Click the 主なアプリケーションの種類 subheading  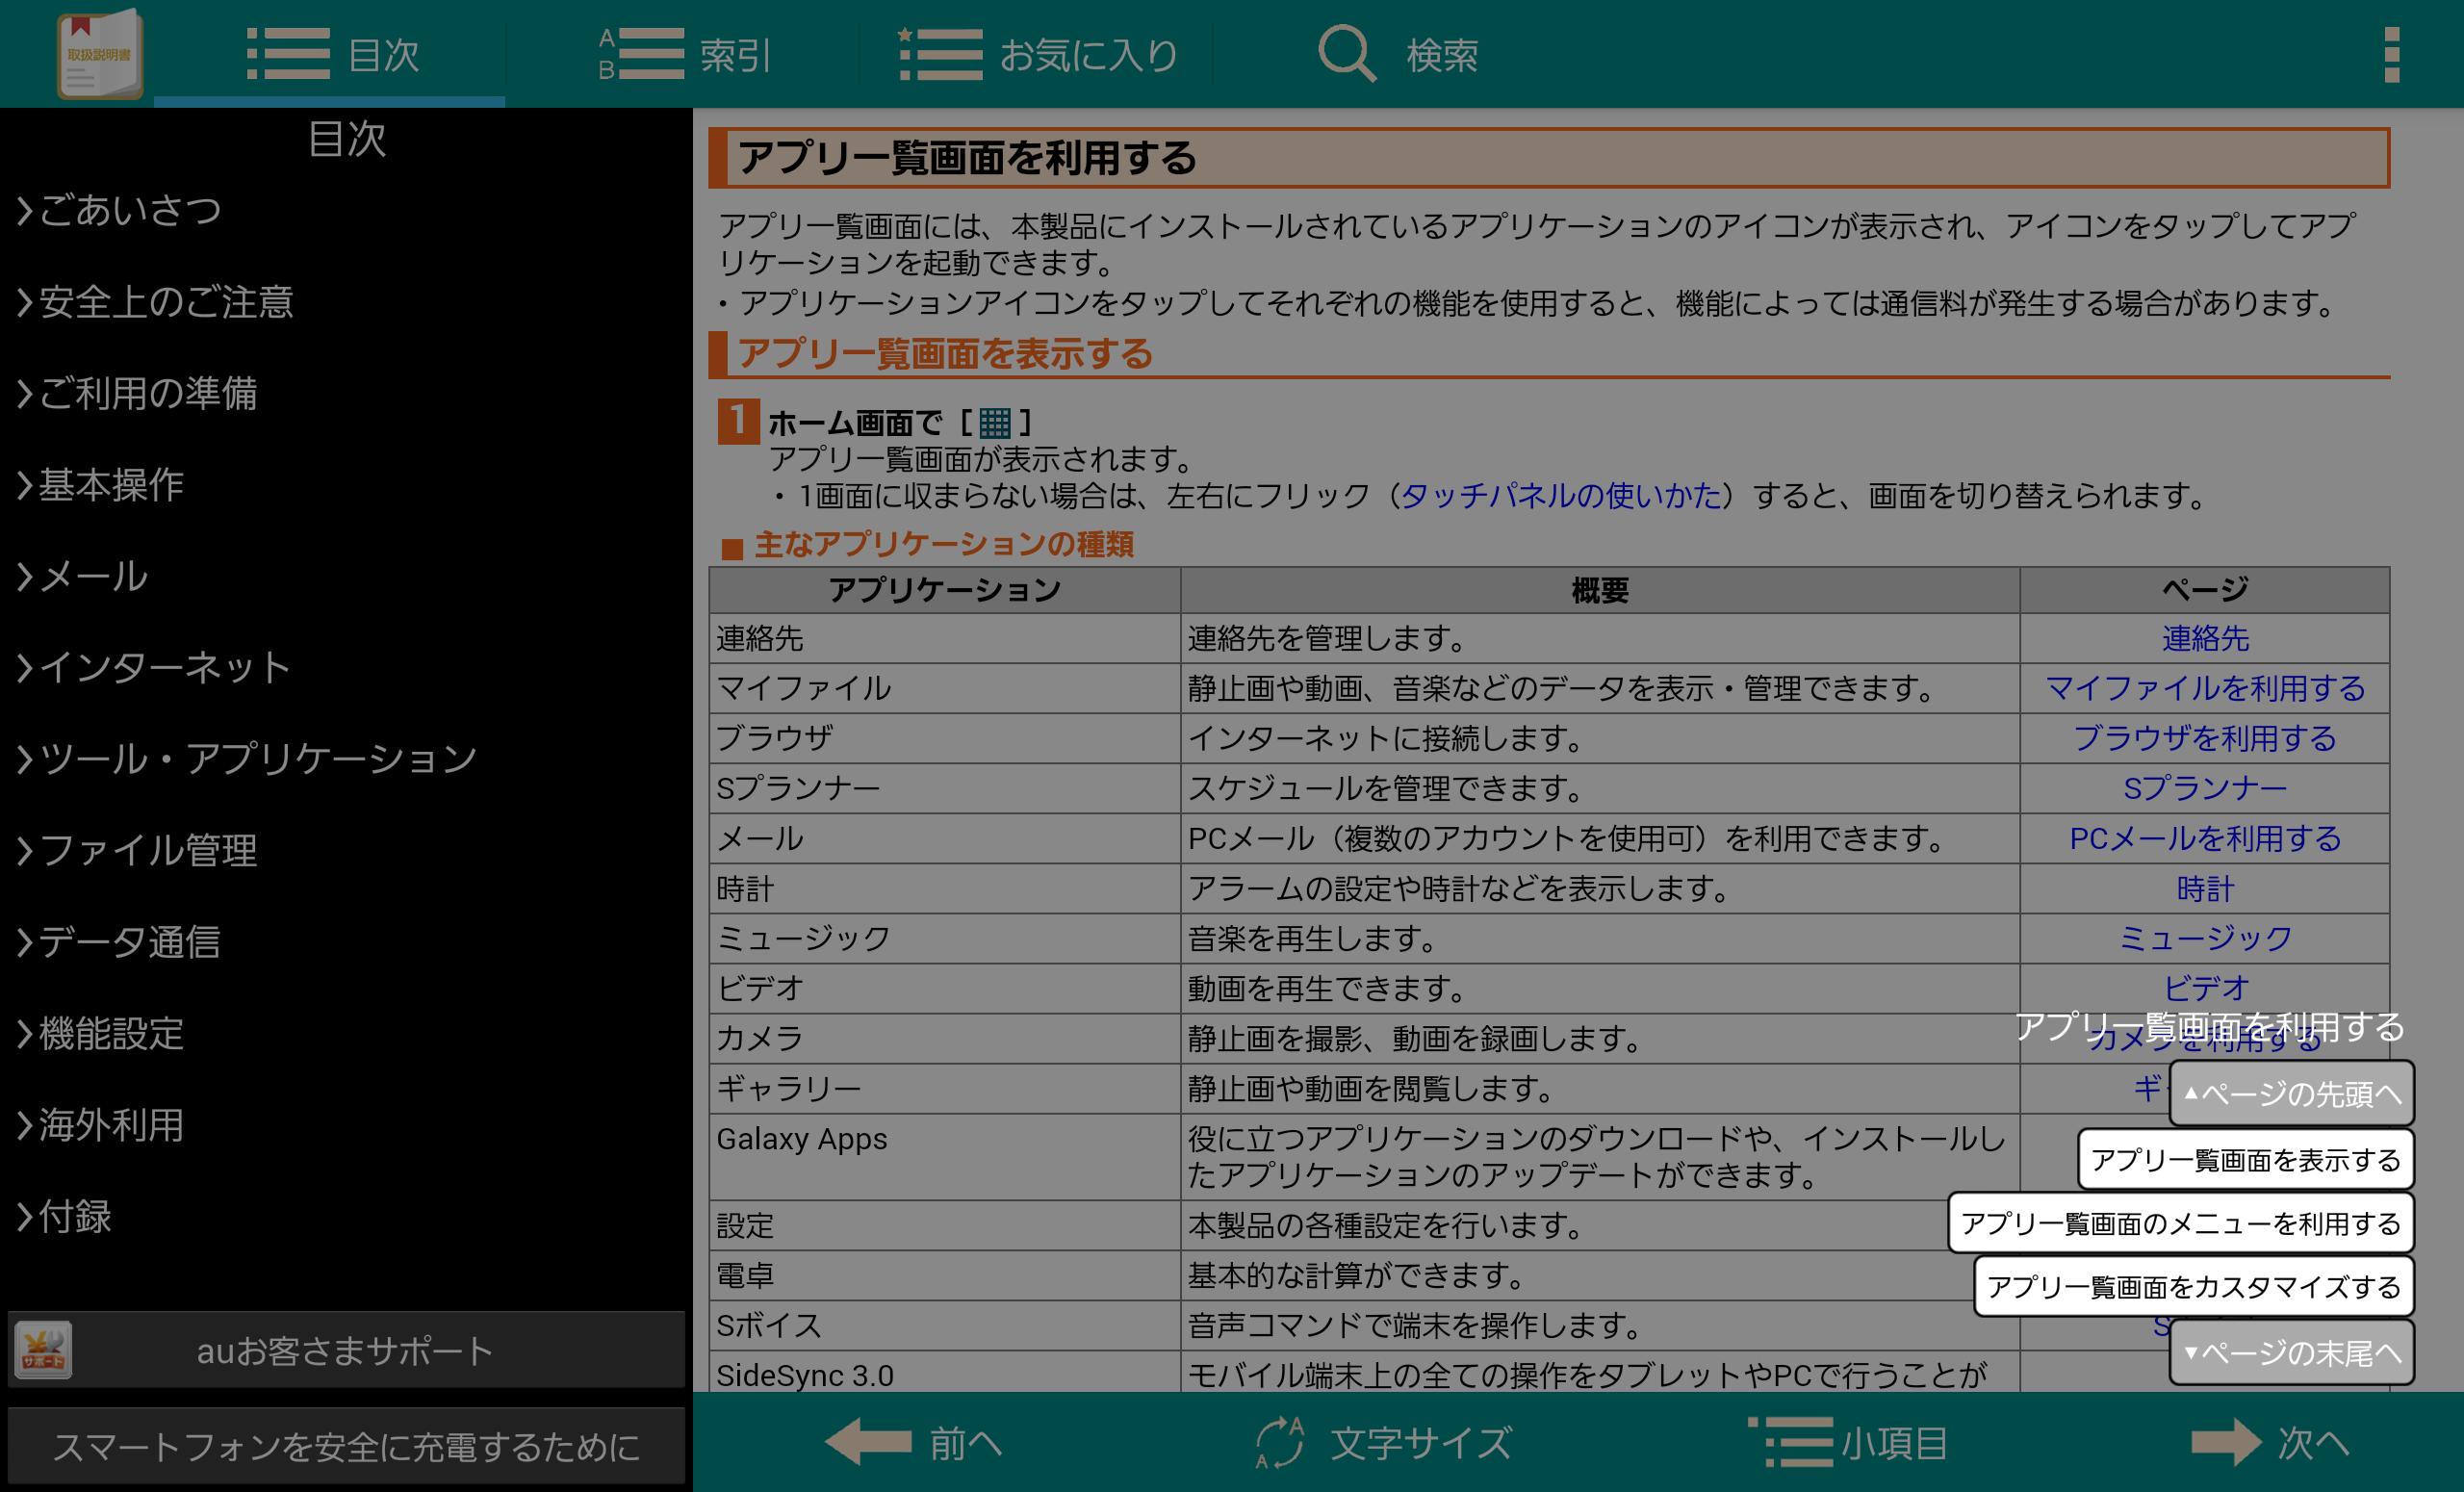(x=944, y=545)
